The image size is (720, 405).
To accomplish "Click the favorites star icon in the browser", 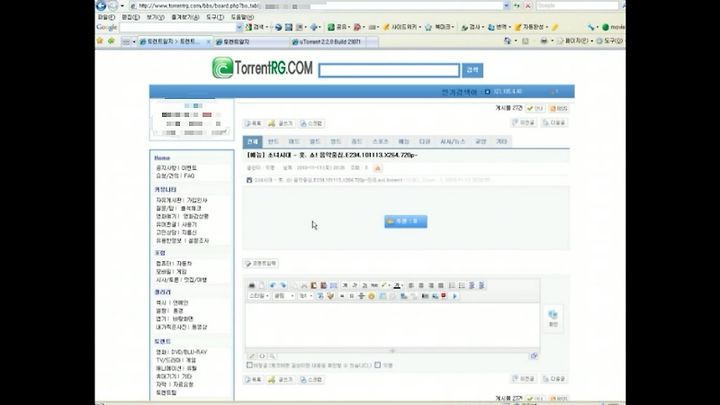I will coord(100,41).
